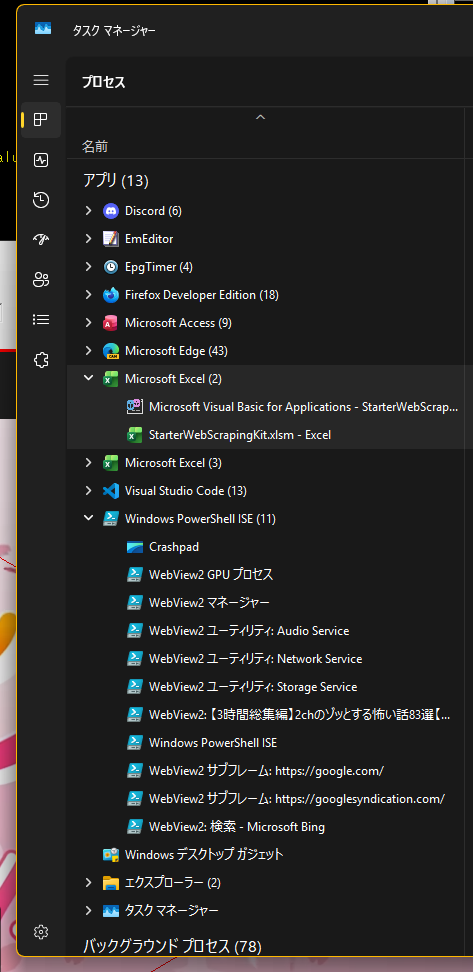Expand the エクスプローラー (2) group
The height and width of the screenshot is (972, 473).
coord(88,883)
